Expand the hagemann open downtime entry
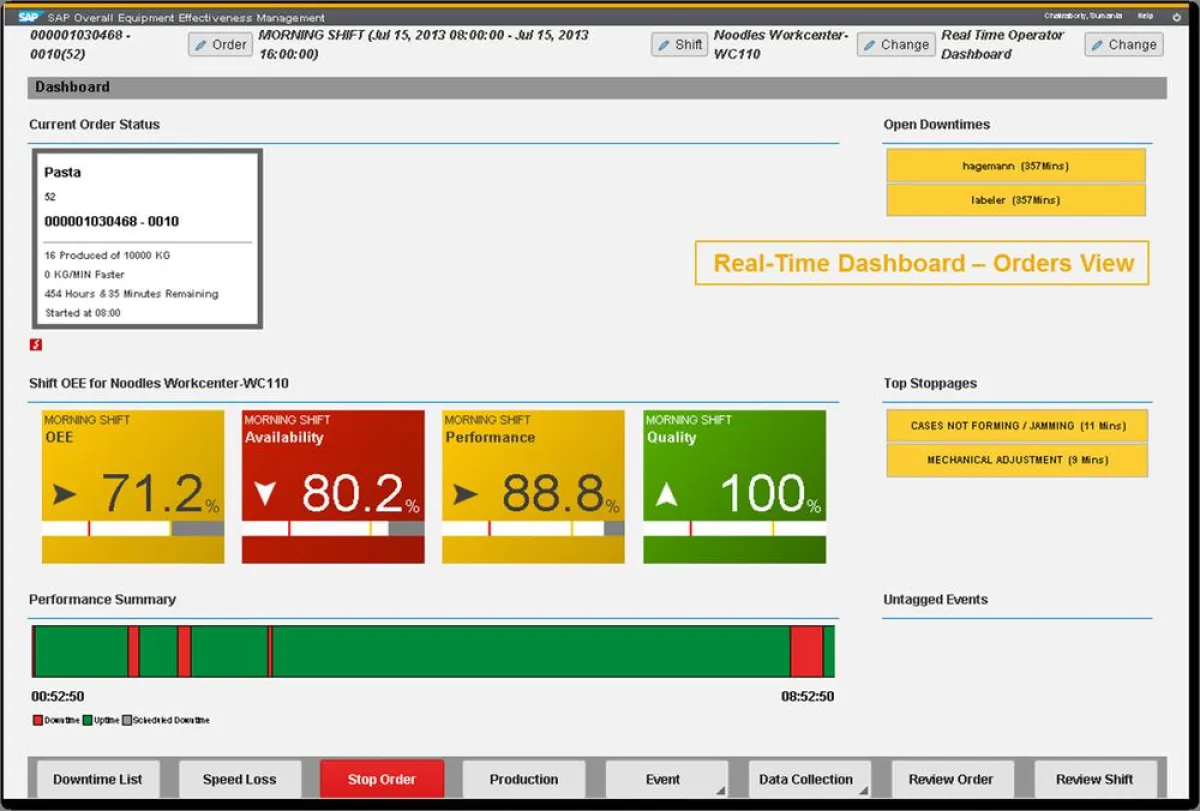The height and width of the screenshot is (811, 1200). tap(1015, 165)
